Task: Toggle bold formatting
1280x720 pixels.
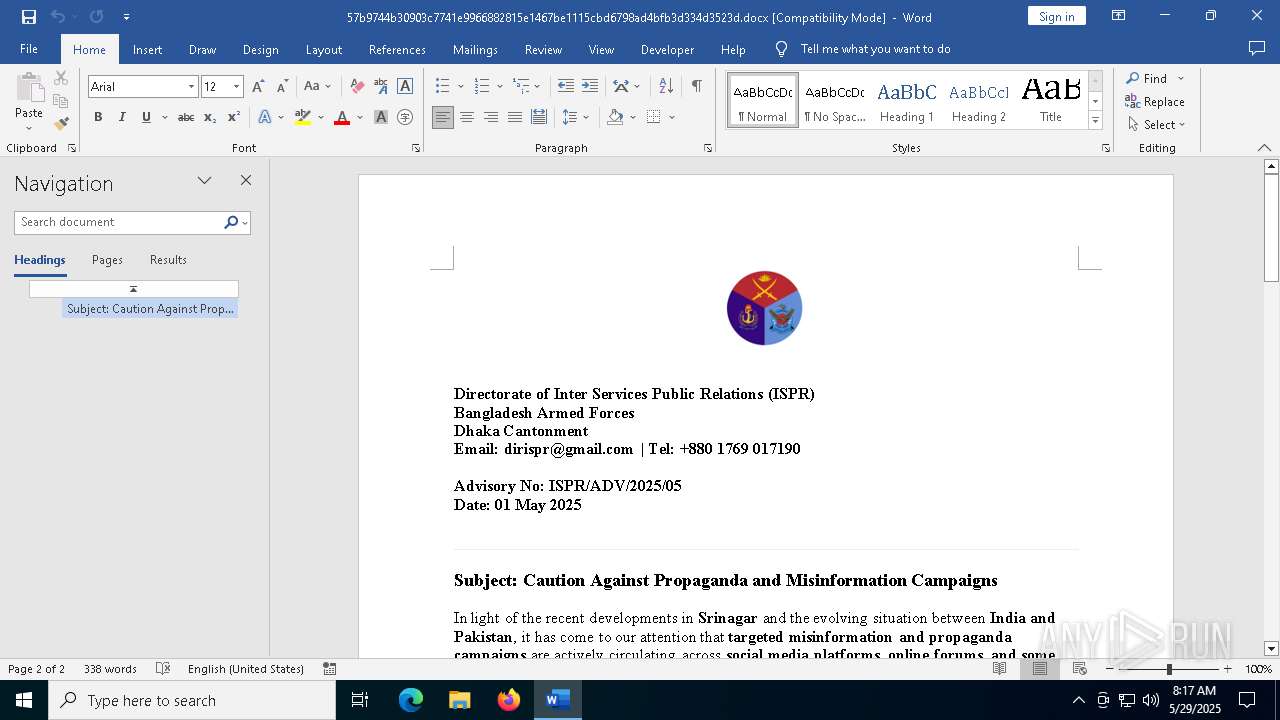Action: point(98,117)
